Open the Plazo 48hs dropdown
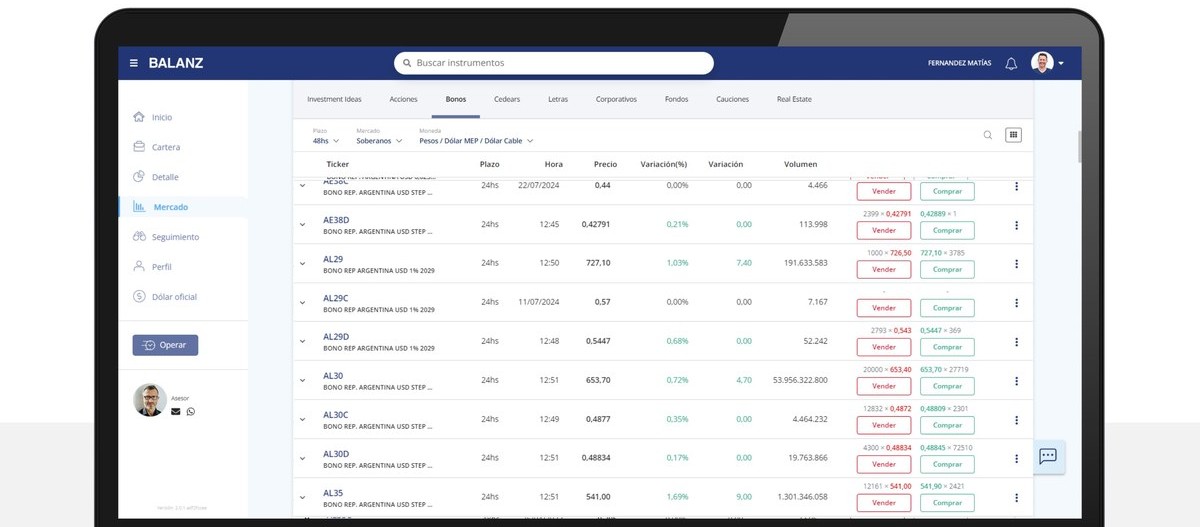The width and height of the screenshot is (1200, 527). (x=325, y=141)
